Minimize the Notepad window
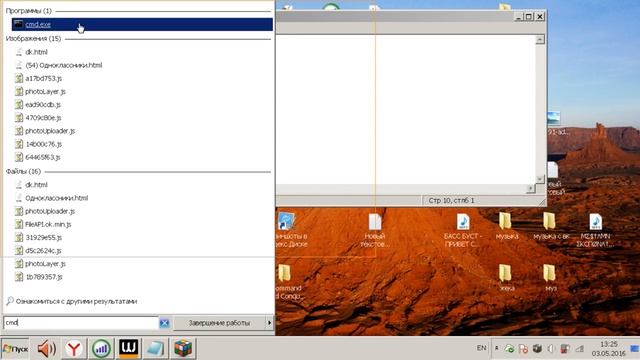Viewport: 640px width, 360px height. pyautogui.click(x=518, y=16)
